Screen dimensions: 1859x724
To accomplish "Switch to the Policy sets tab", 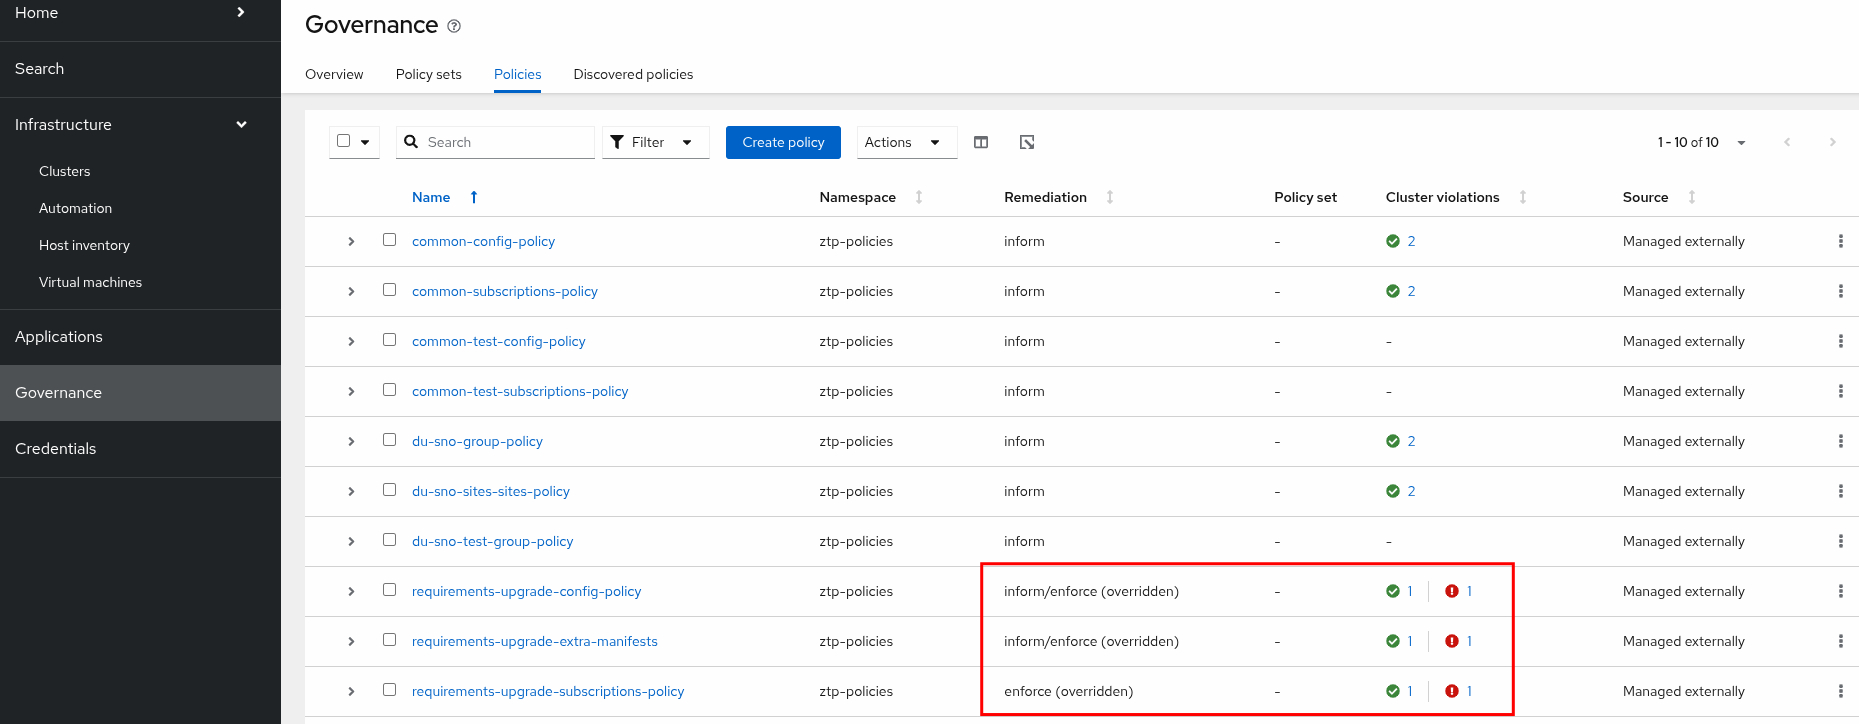I will click(428, 74).
